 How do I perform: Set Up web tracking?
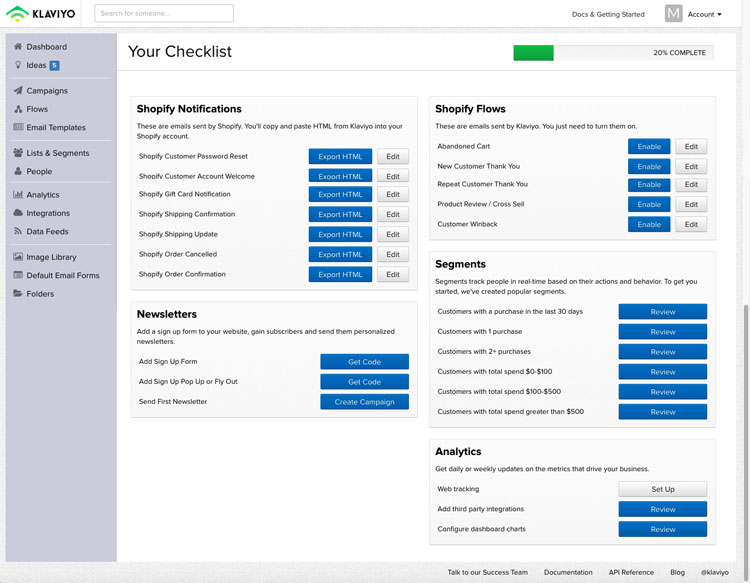pyautogui.click(x=662, y=489)
